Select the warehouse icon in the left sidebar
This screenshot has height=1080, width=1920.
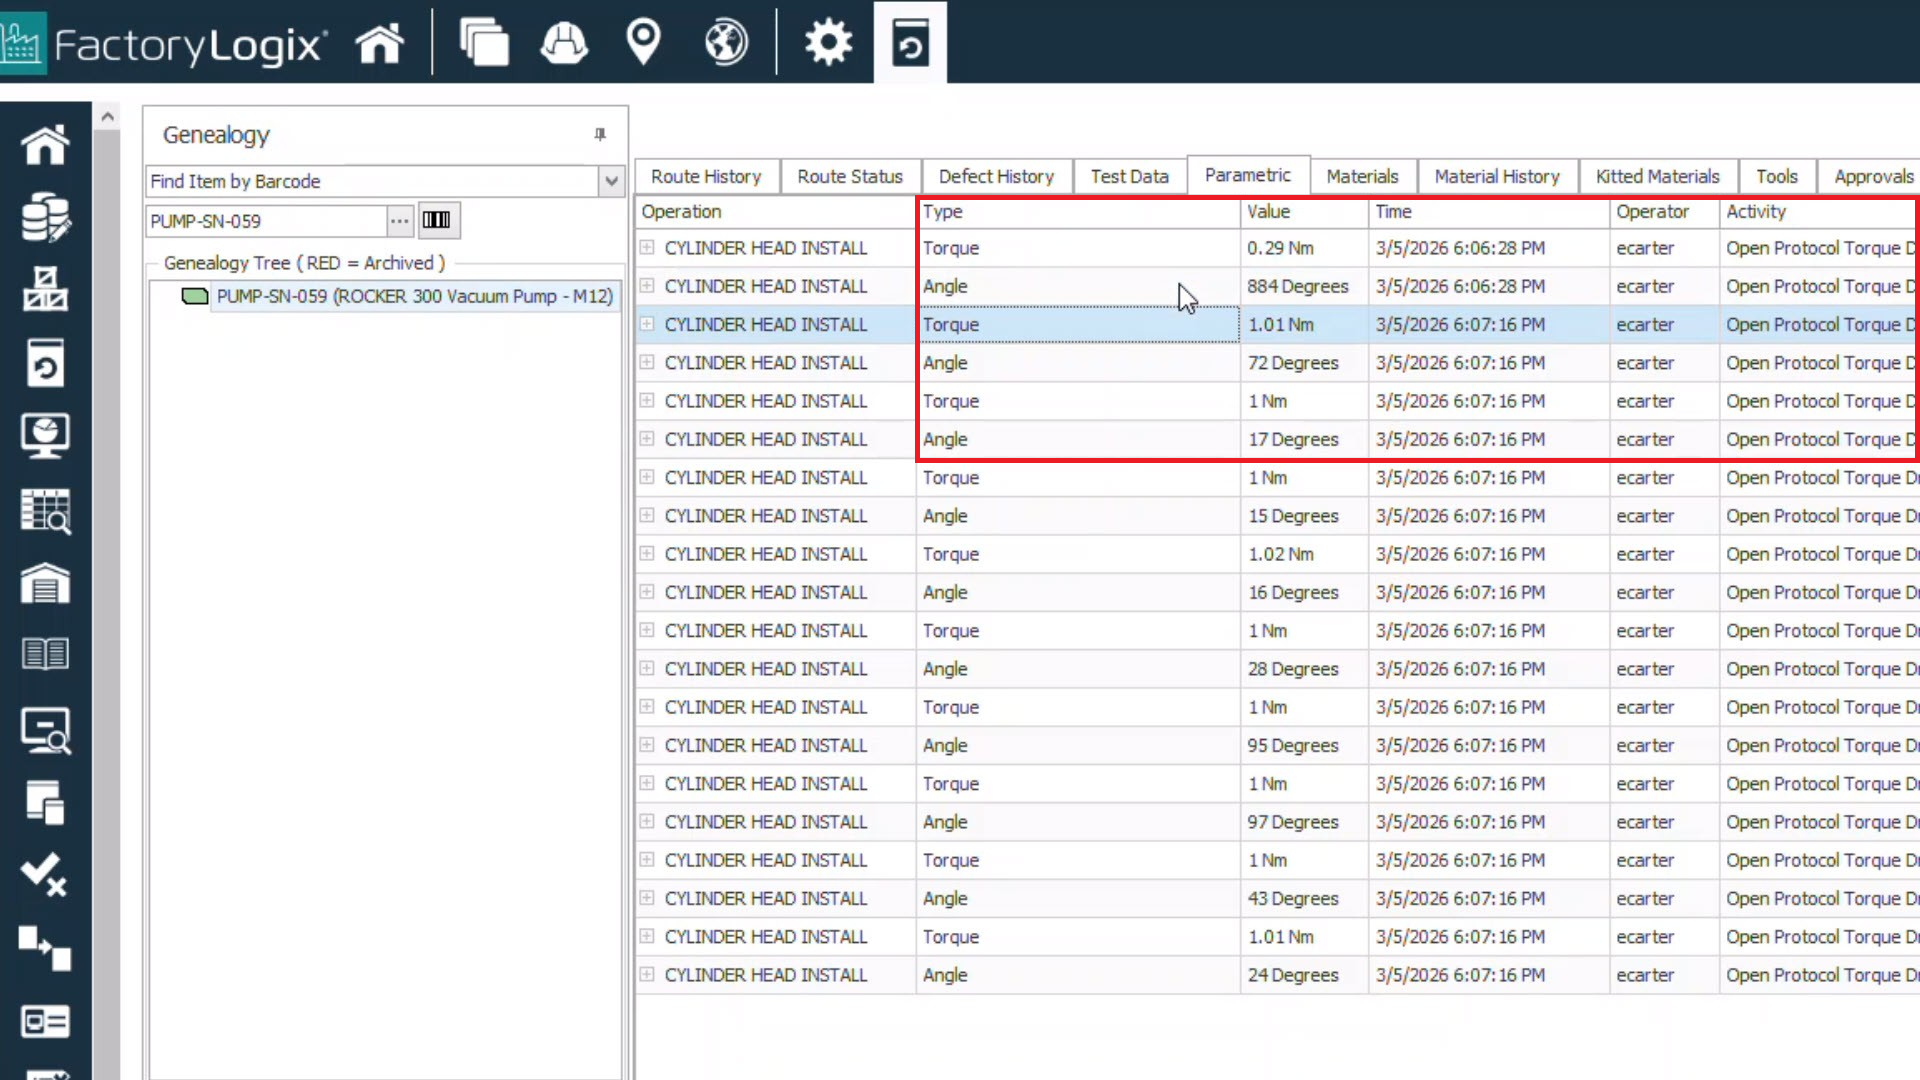coord(45,583)
